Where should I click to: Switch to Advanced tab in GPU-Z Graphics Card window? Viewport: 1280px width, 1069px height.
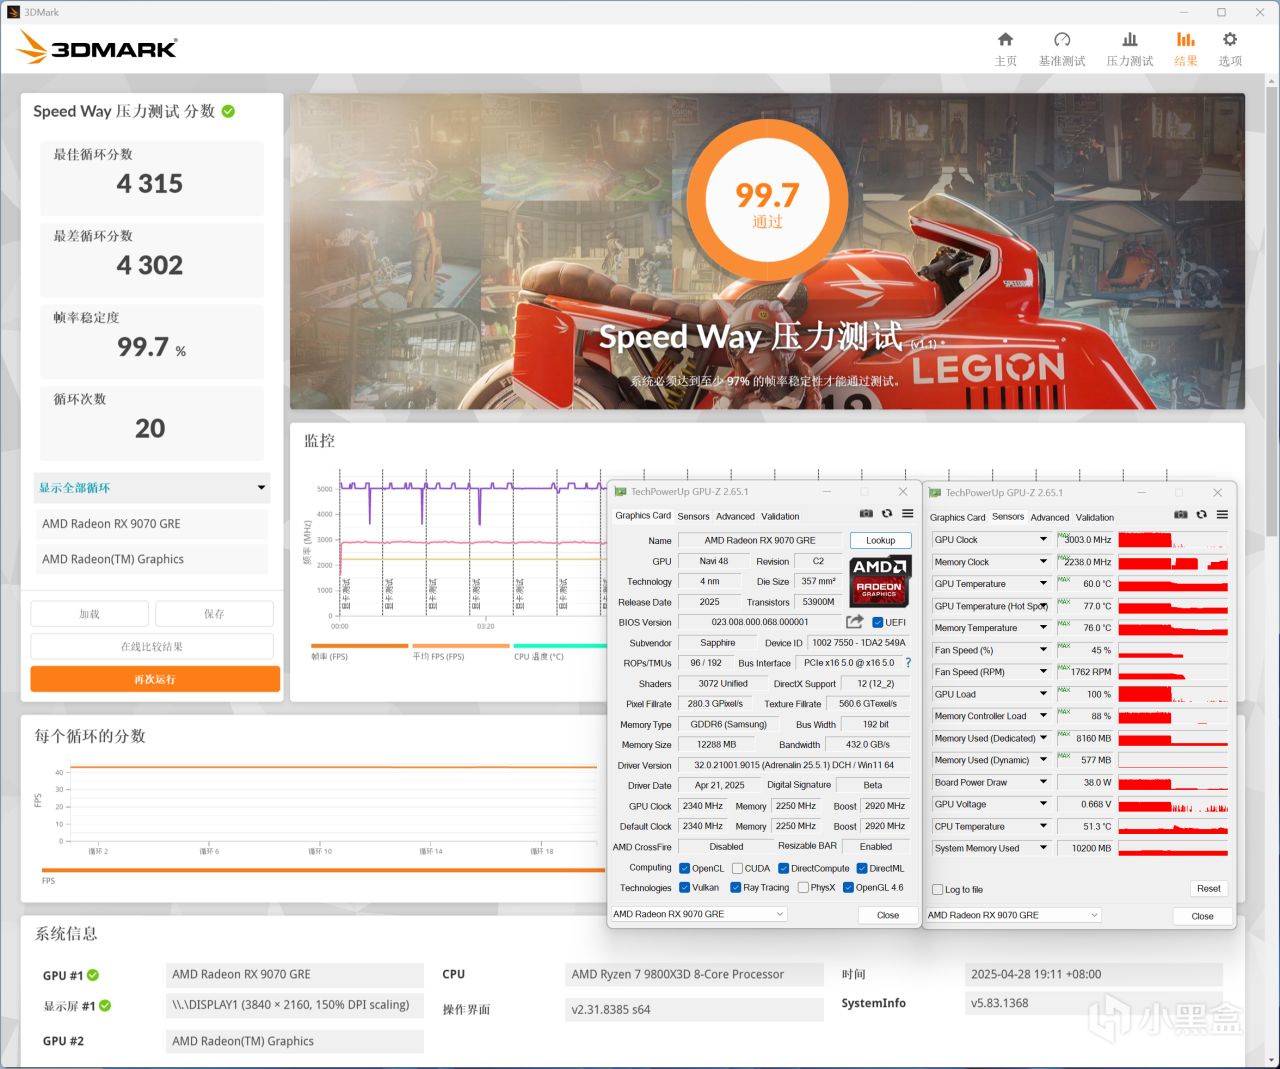735,517
